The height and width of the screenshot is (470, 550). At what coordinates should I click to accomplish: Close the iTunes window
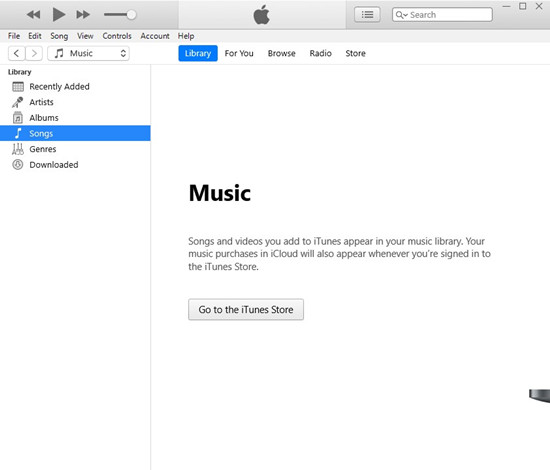click(539, 6)
